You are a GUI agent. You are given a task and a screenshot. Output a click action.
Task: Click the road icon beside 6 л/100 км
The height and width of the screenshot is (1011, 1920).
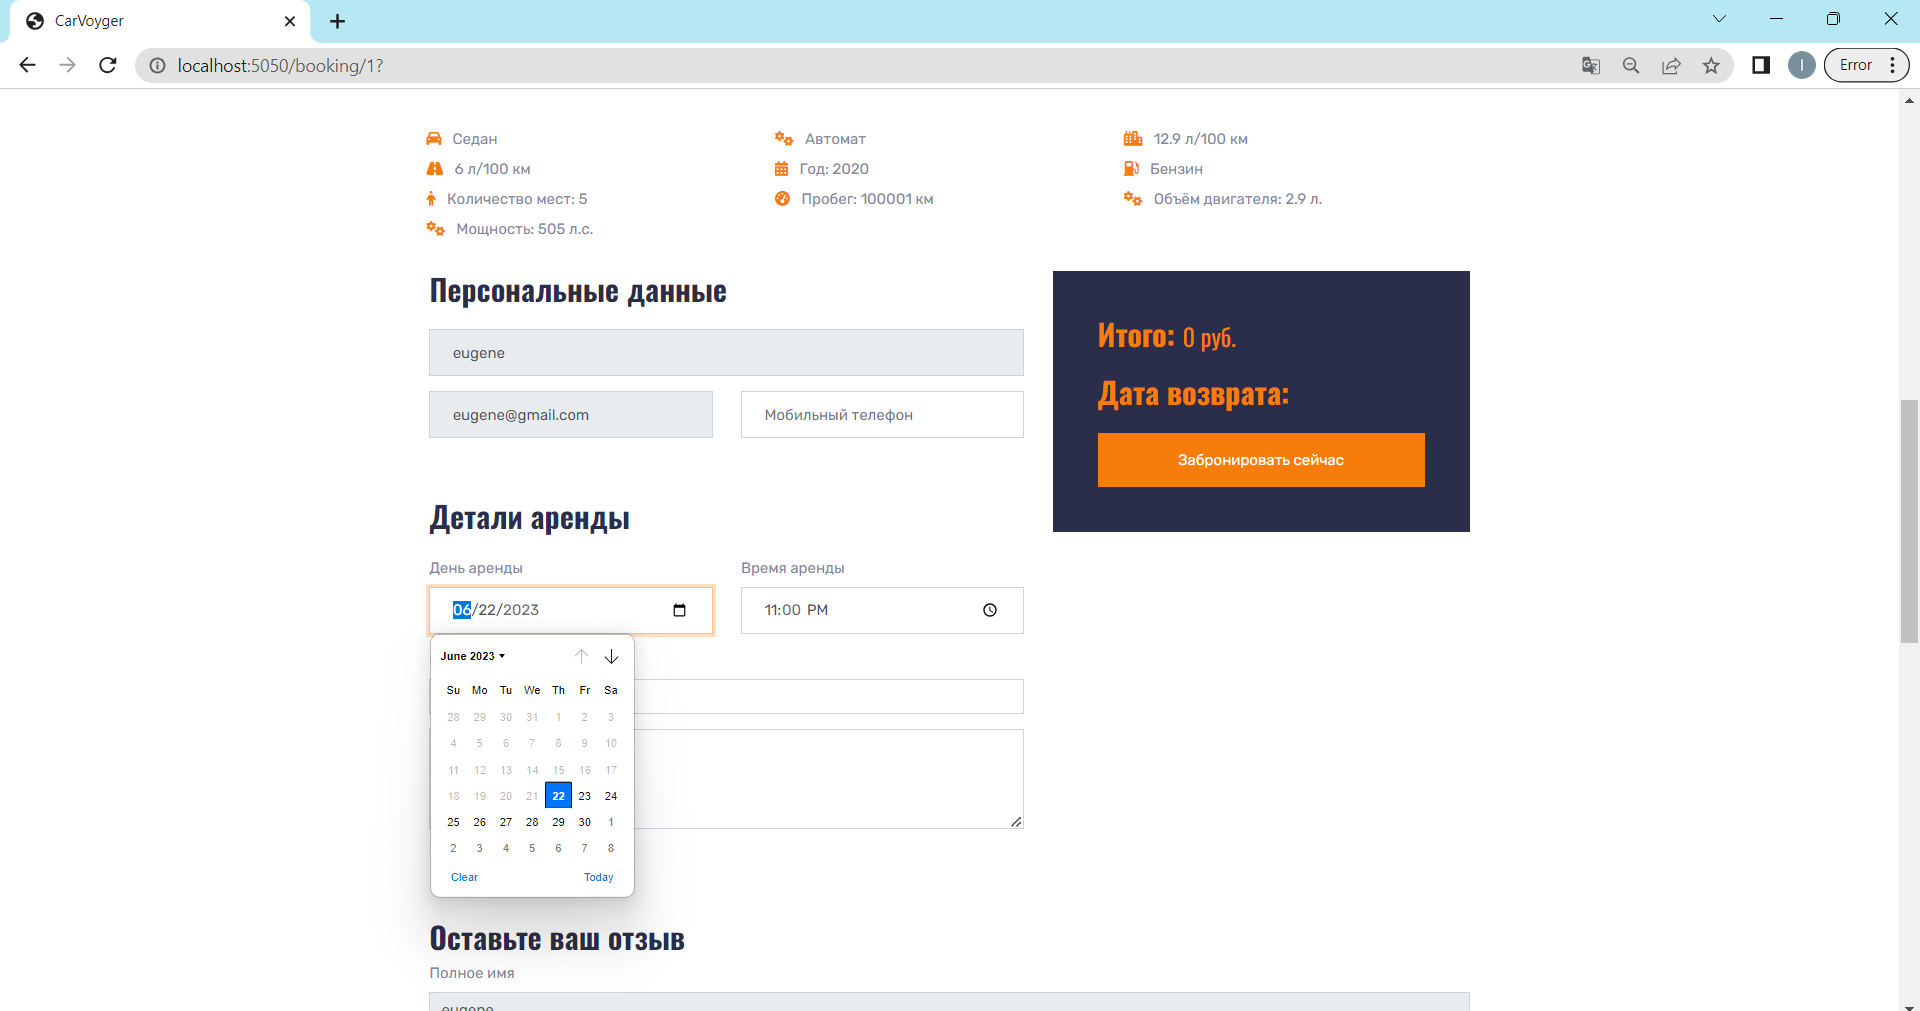tap(434, 169)
